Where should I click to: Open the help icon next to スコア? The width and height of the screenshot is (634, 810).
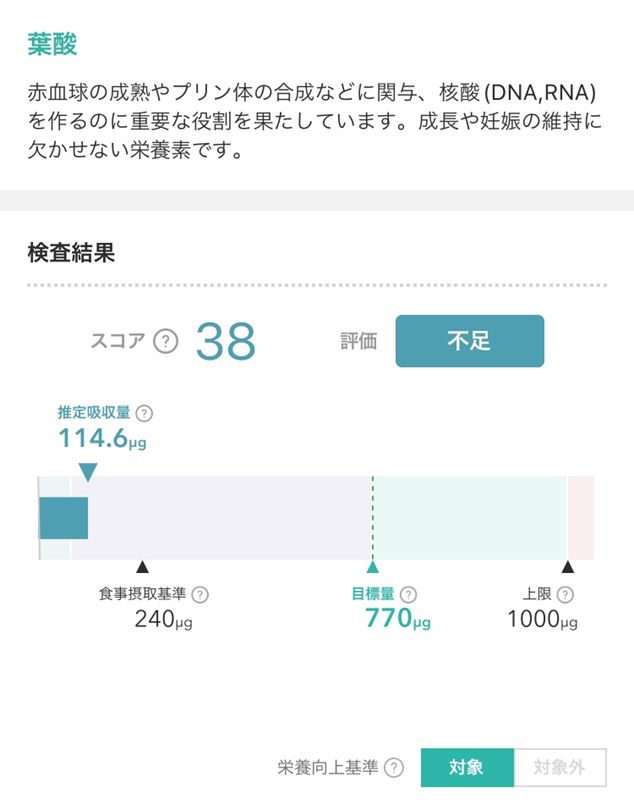(x=166, y=341)
